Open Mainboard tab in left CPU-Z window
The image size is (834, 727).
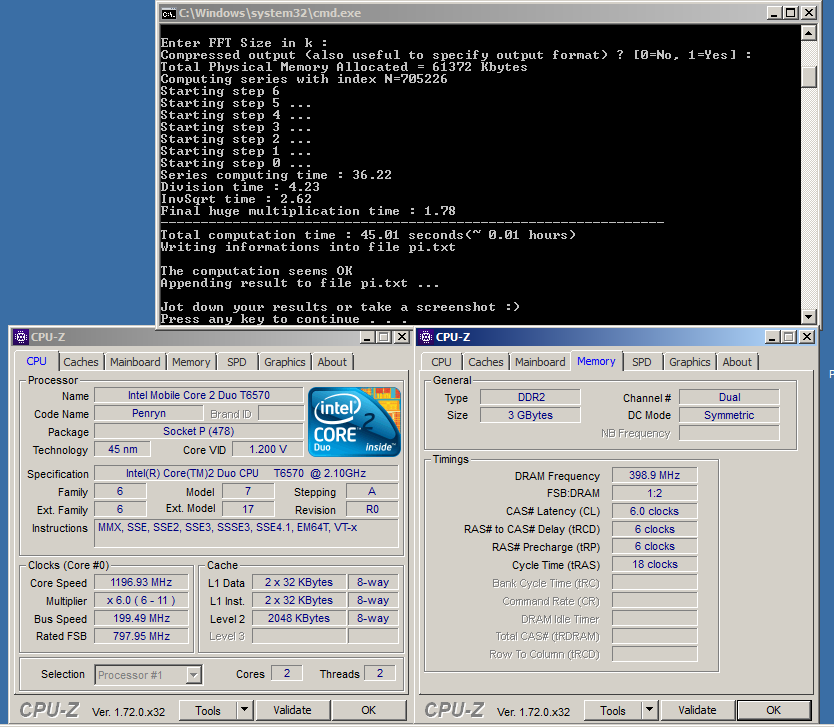click(x=135, y=362)
